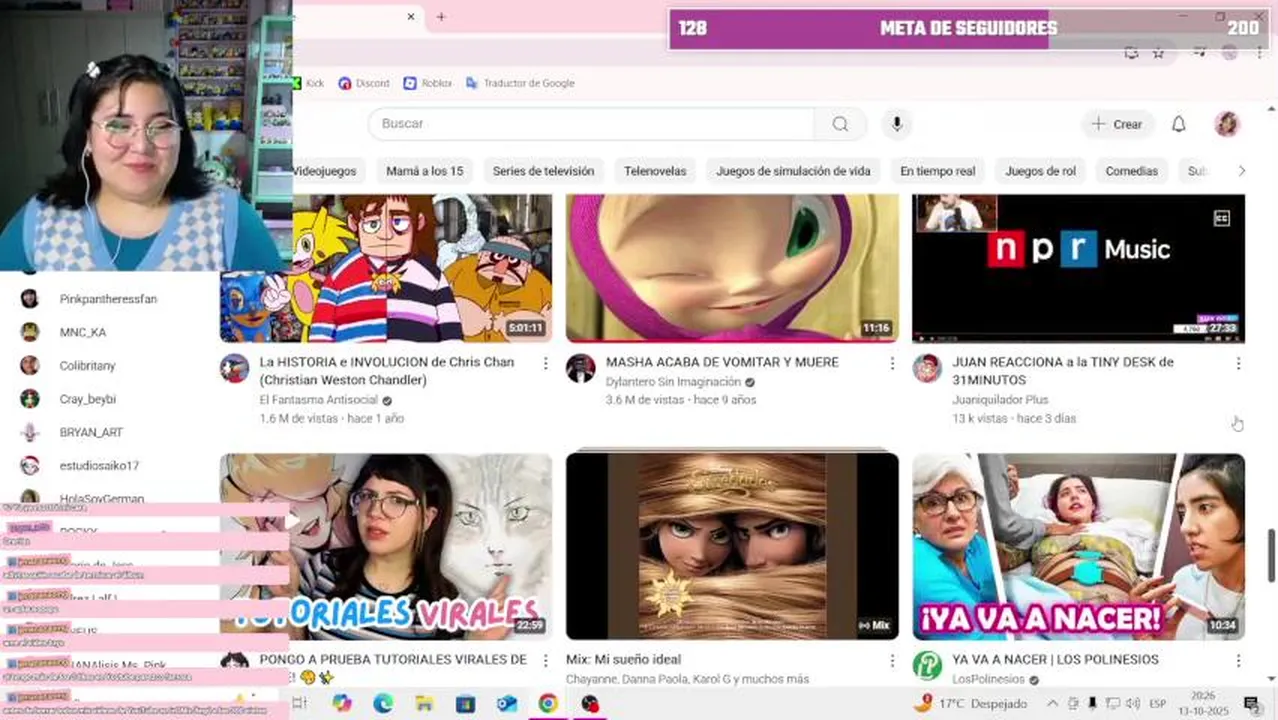
Task: Focus the Buscar search field
Action: (591, 124)
